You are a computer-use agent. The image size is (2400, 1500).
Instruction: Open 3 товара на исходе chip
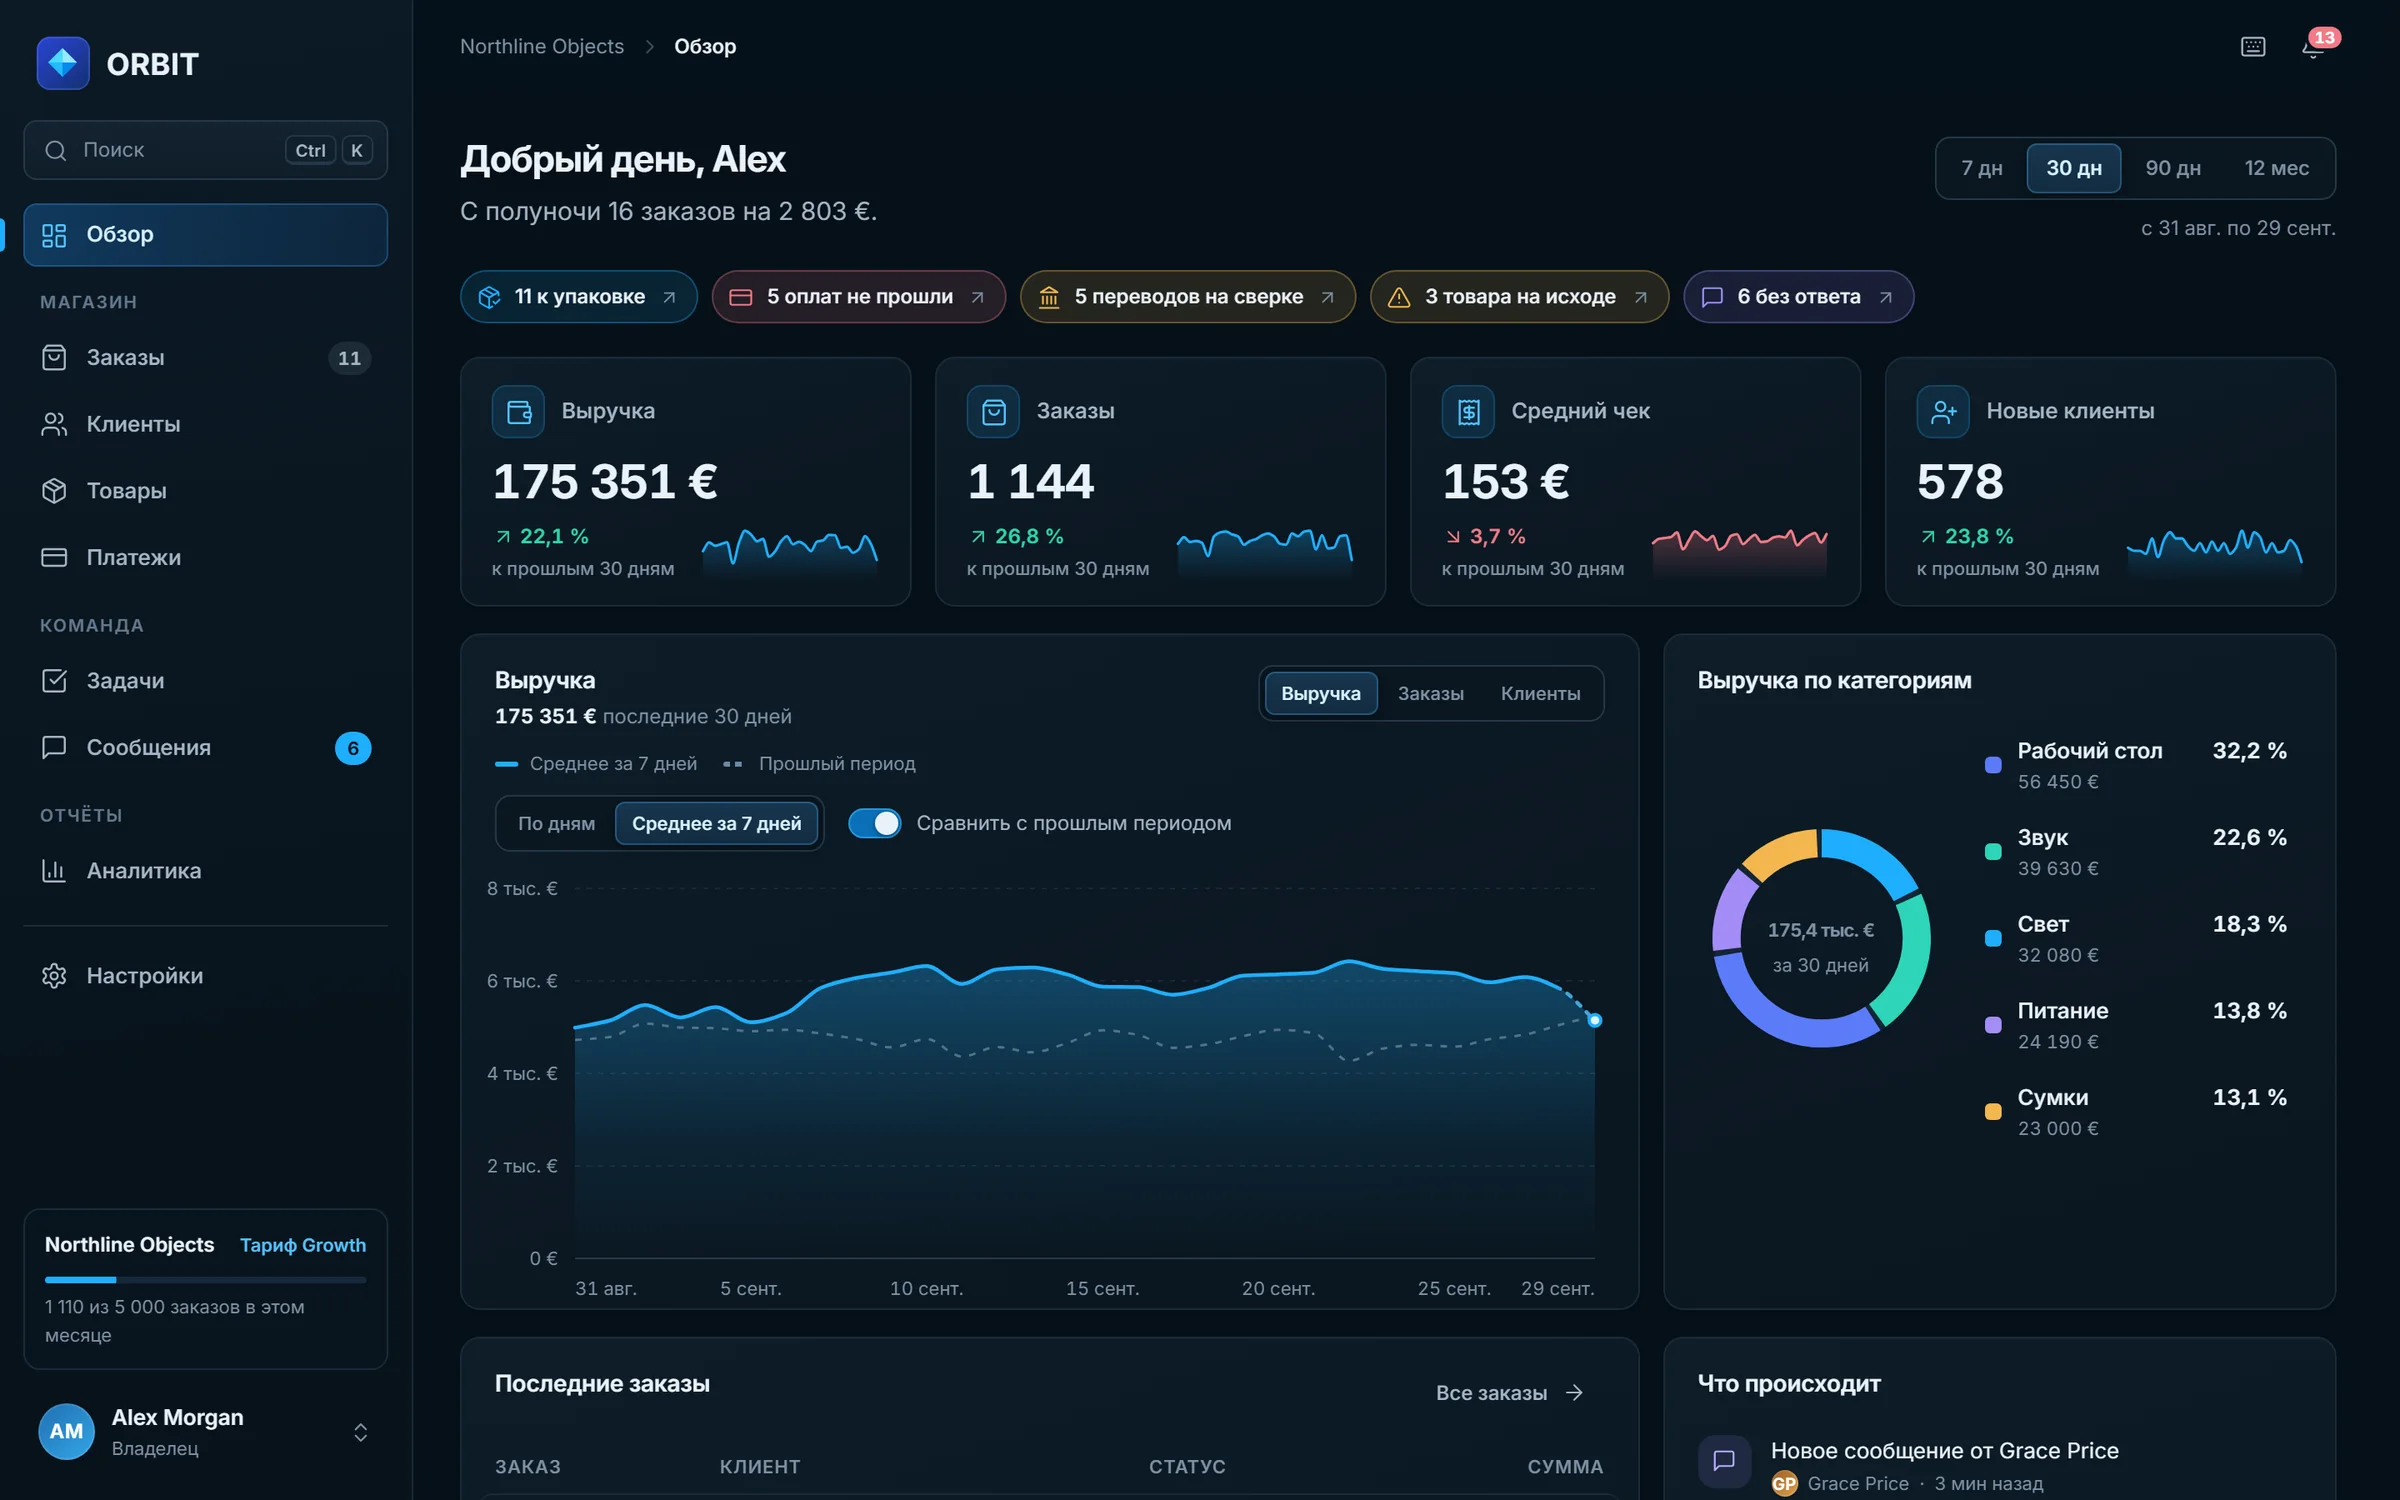coord(1519,296)
